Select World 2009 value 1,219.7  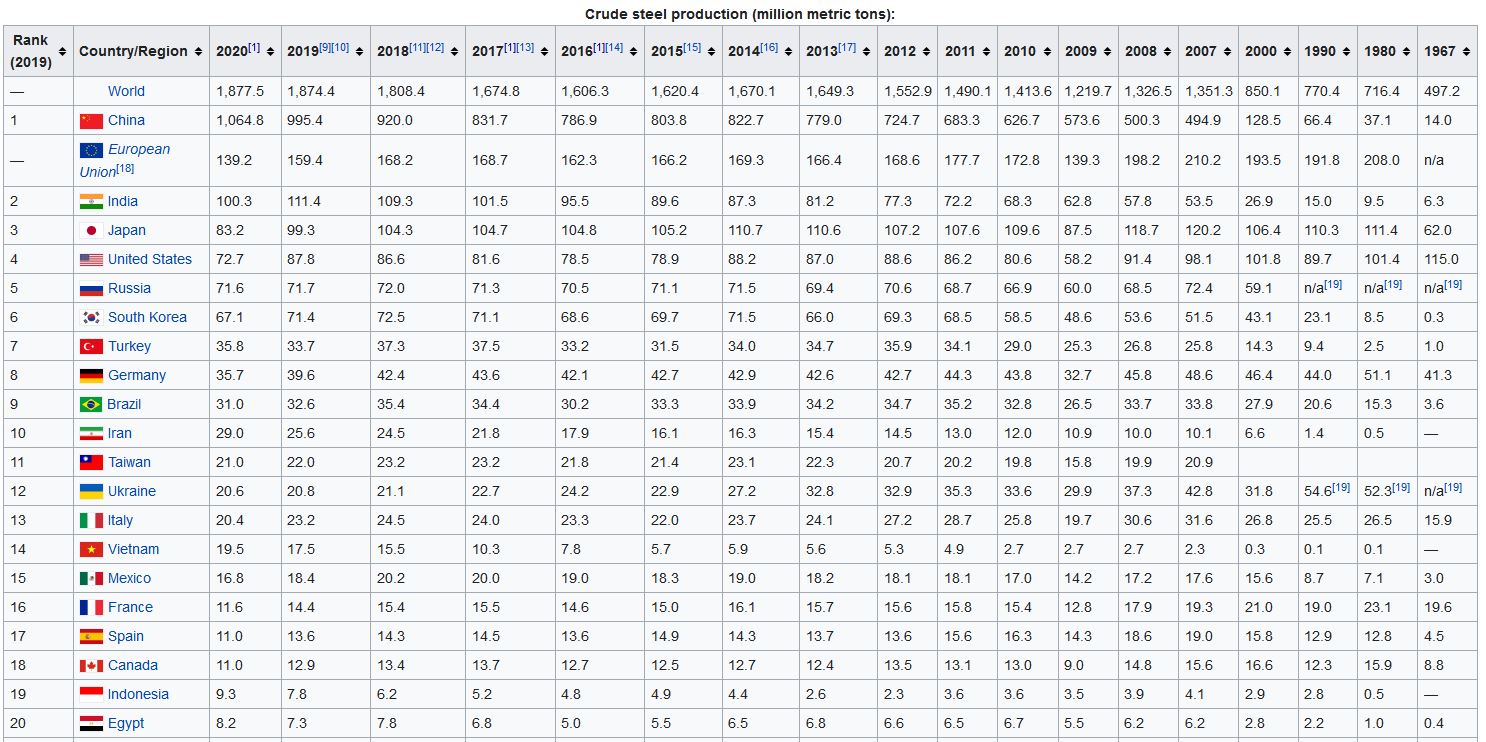coord(1088,91)
